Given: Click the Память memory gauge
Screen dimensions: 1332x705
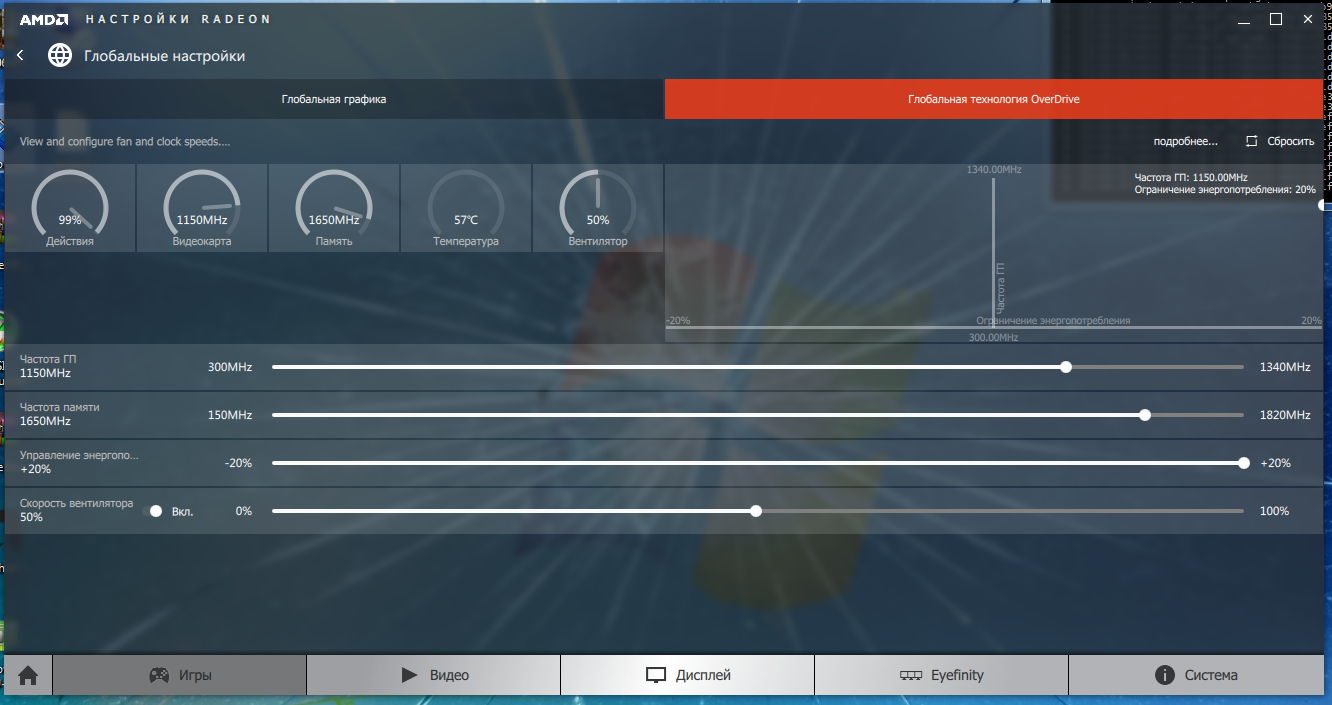Looking at the screenshot, I should pos(334,208).
